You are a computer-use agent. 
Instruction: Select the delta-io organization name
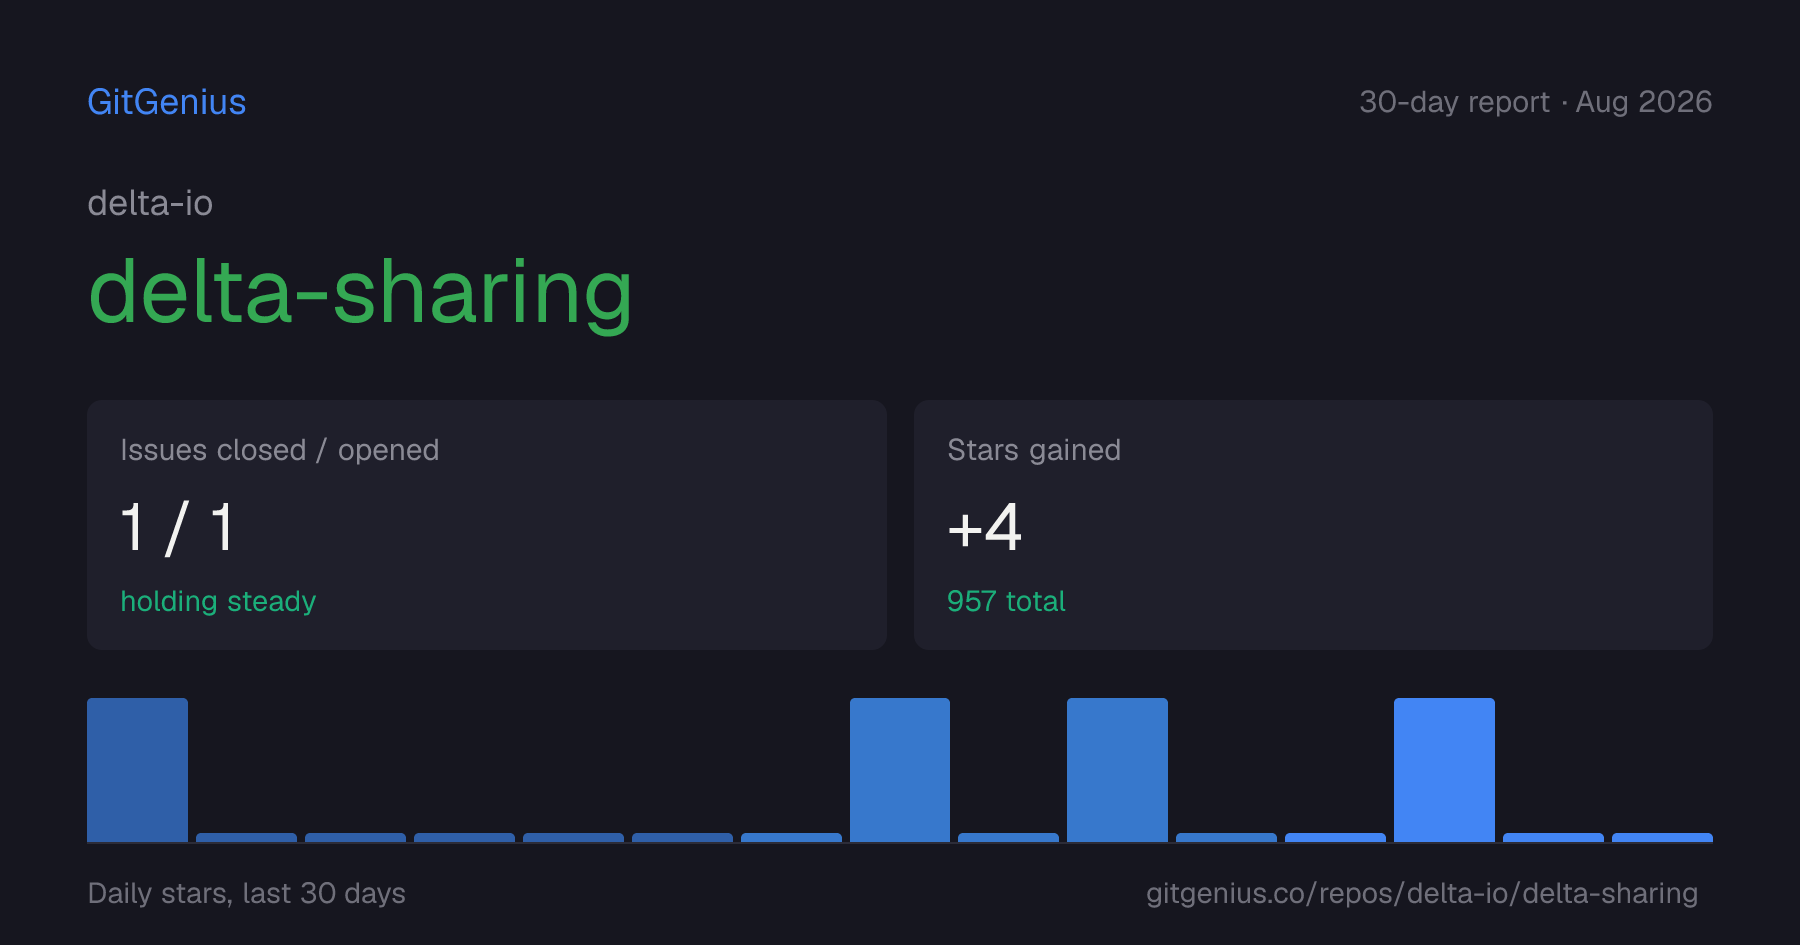[x=150, y=203]
